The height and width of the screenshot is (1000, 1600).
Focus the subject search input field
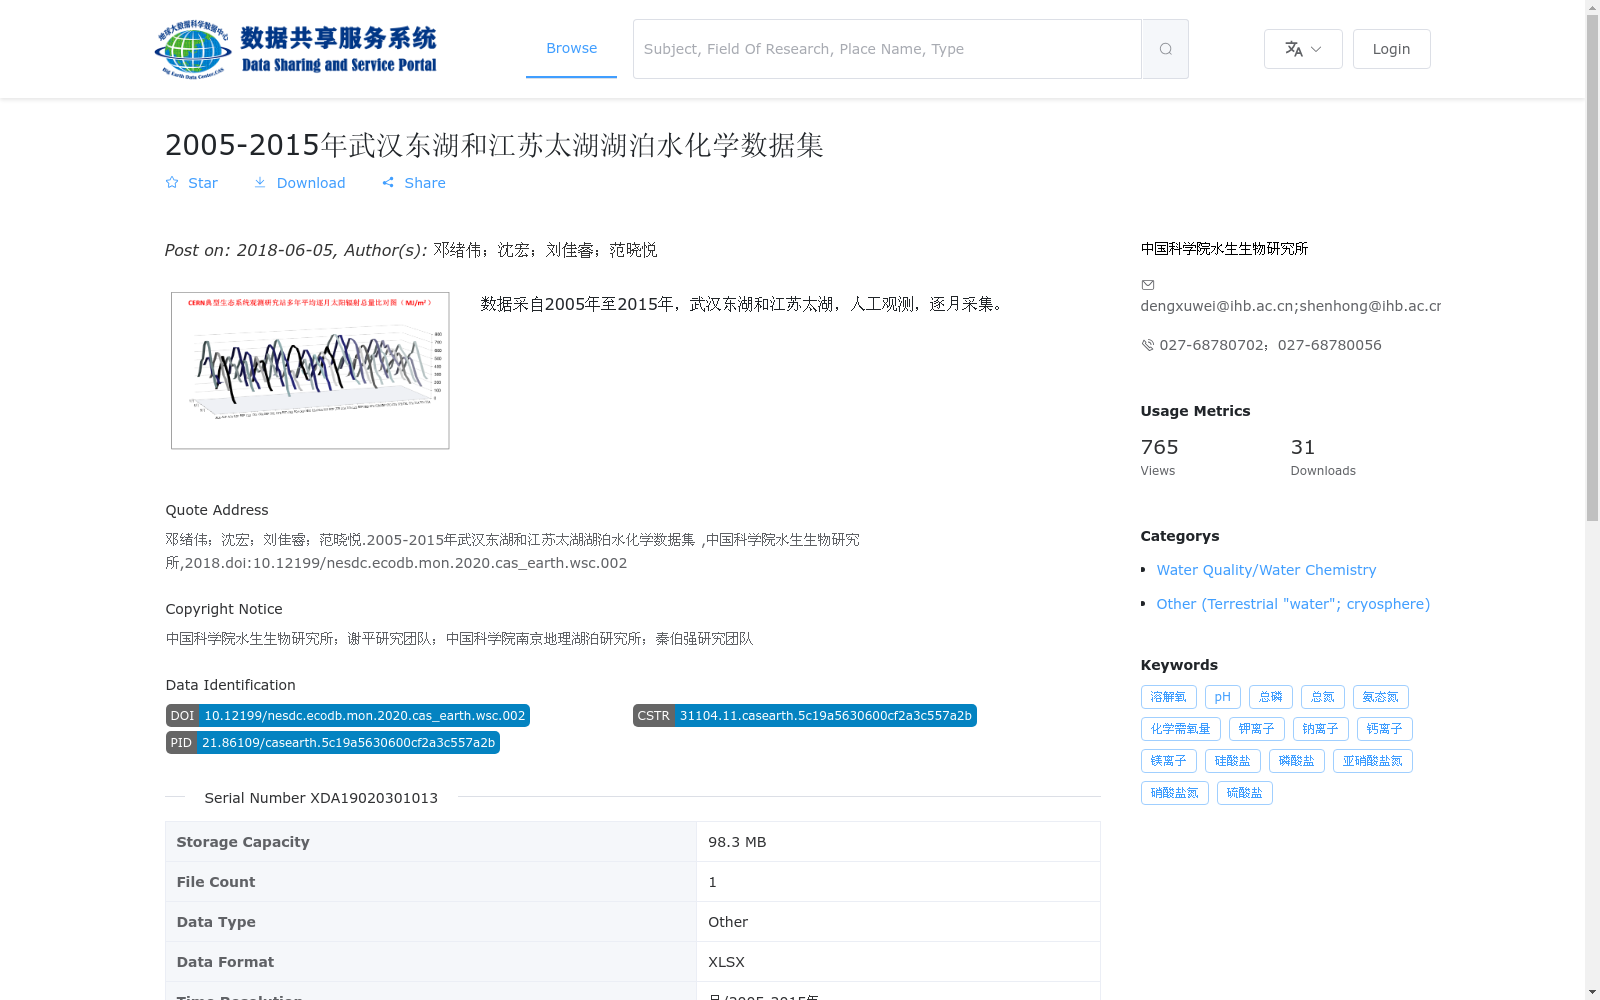pyautogui.click(x=887, y=49)
